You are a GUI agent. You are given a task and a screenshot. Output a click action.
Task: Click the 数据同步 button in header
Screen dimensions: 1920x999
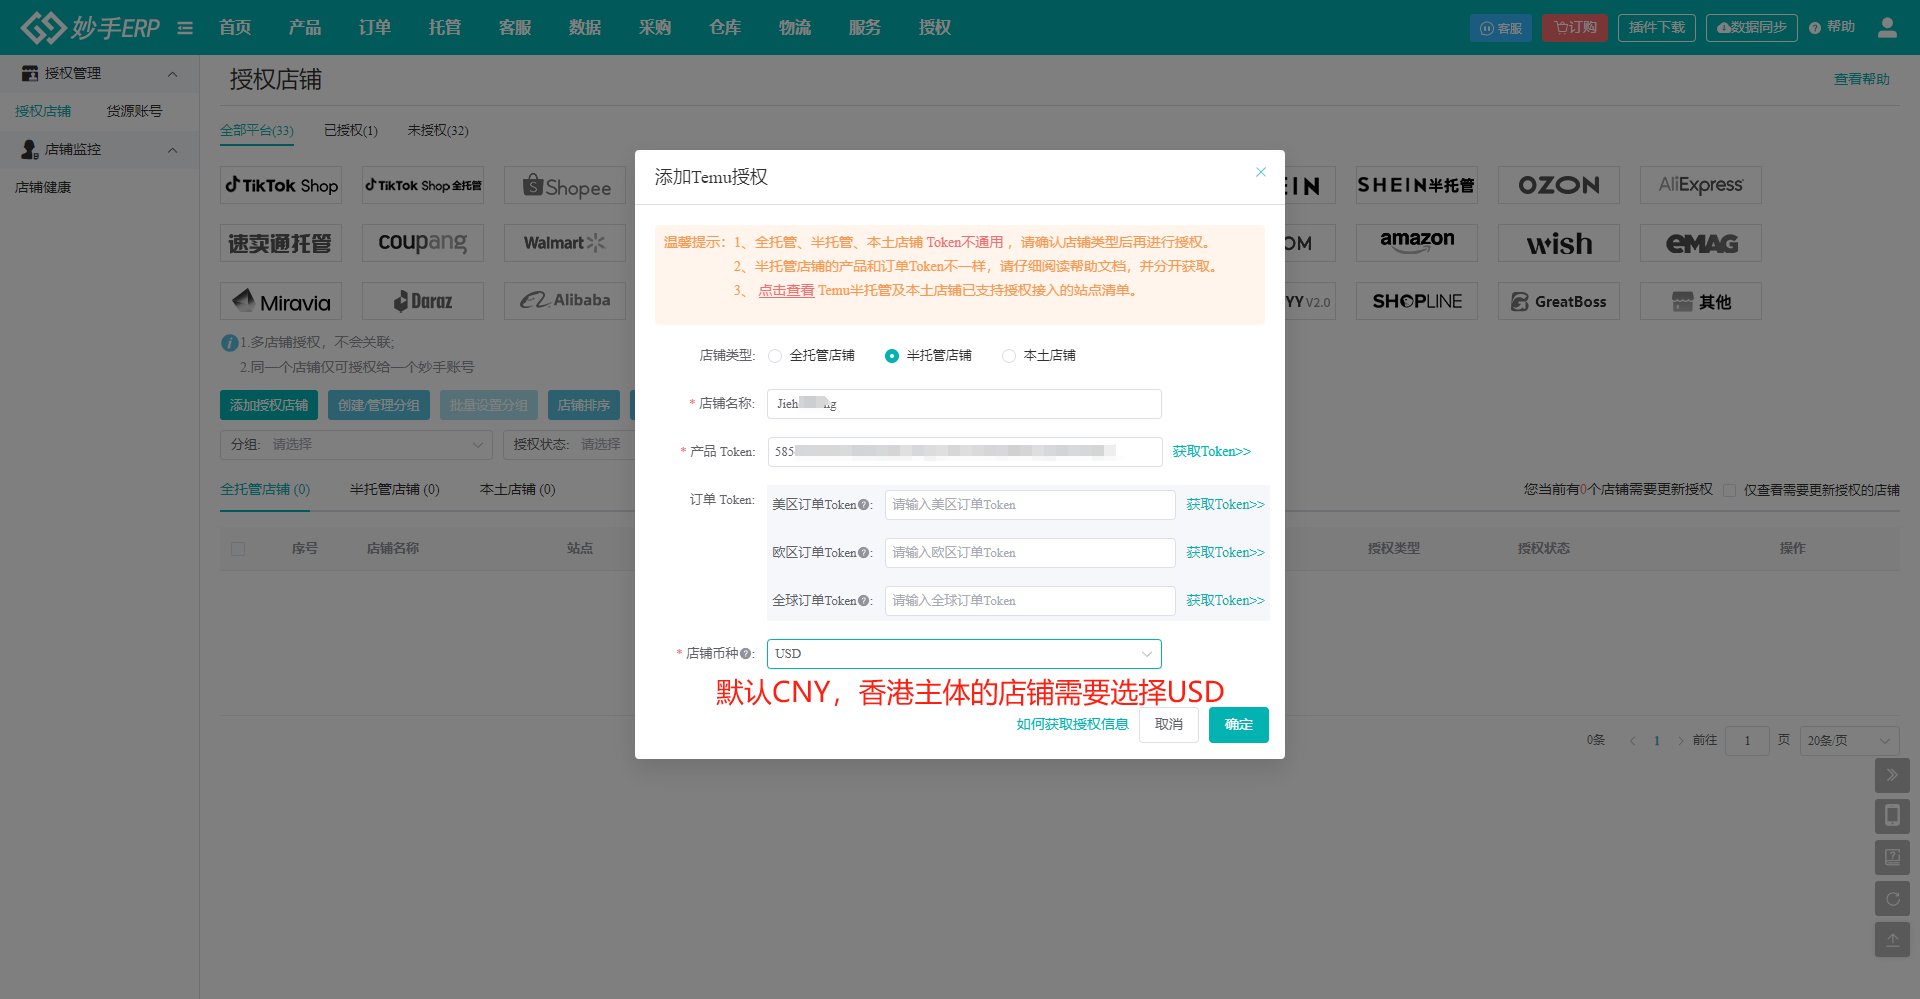click(1752, 27)
